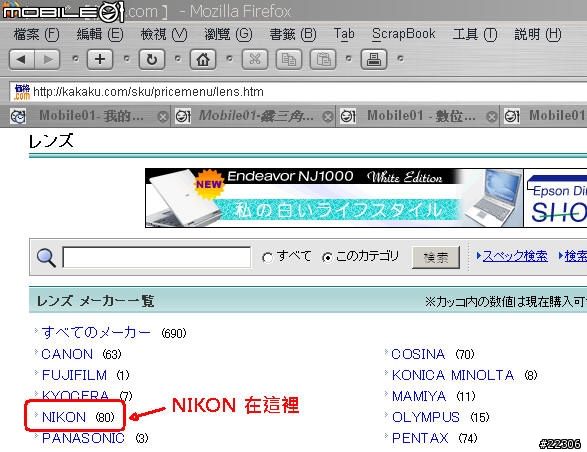Open the 工具 (T) menu
This screenshot has height=452, width=587.
475,34
